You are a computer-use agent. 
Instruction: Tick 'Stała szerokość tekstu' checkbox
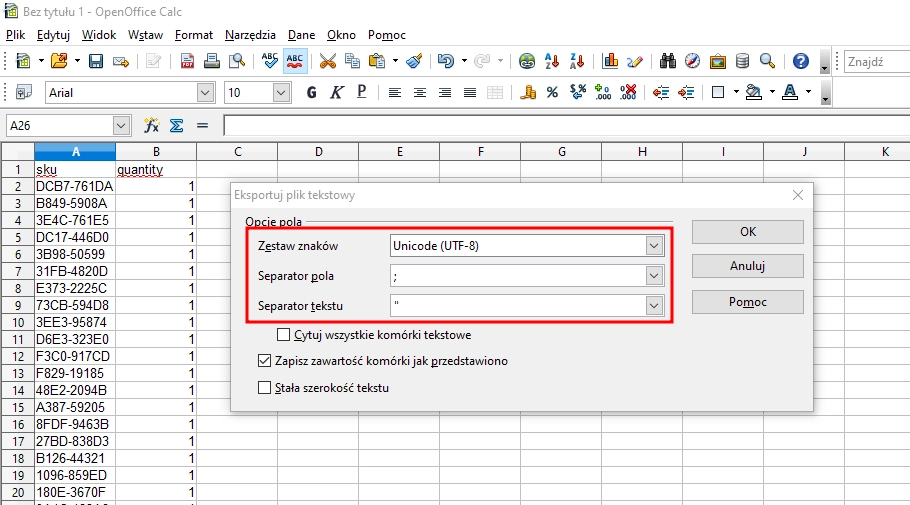coord(265,388)
